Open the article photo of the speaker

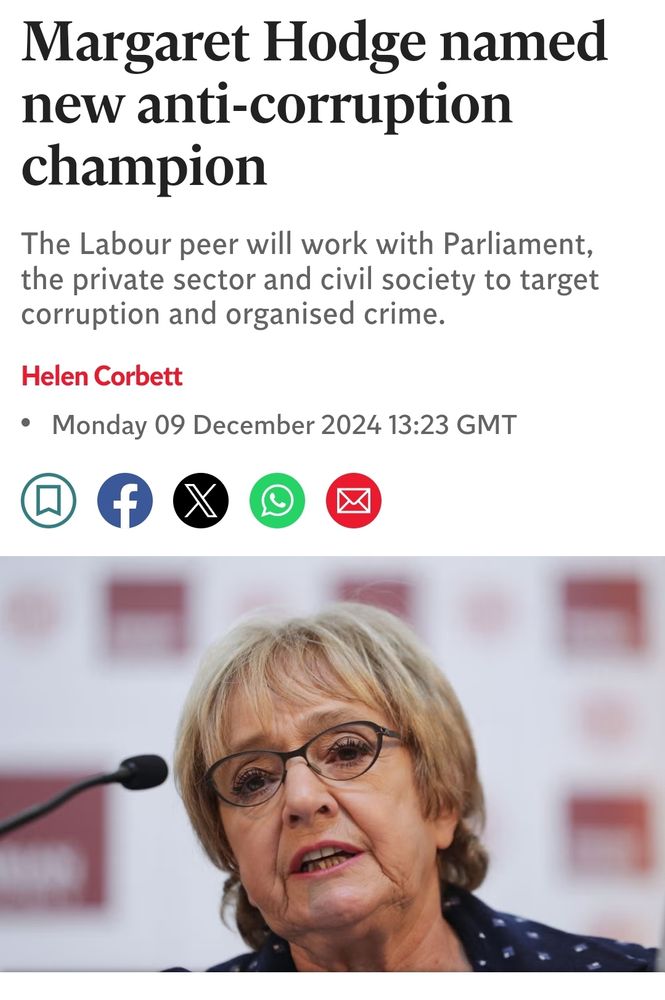[x=332, y=763]
